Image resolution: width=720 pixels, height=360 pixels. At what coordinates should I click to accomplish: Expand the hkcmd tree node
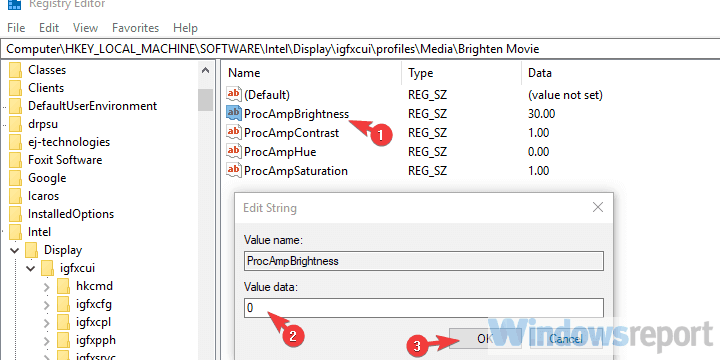[x=46, y=287]
